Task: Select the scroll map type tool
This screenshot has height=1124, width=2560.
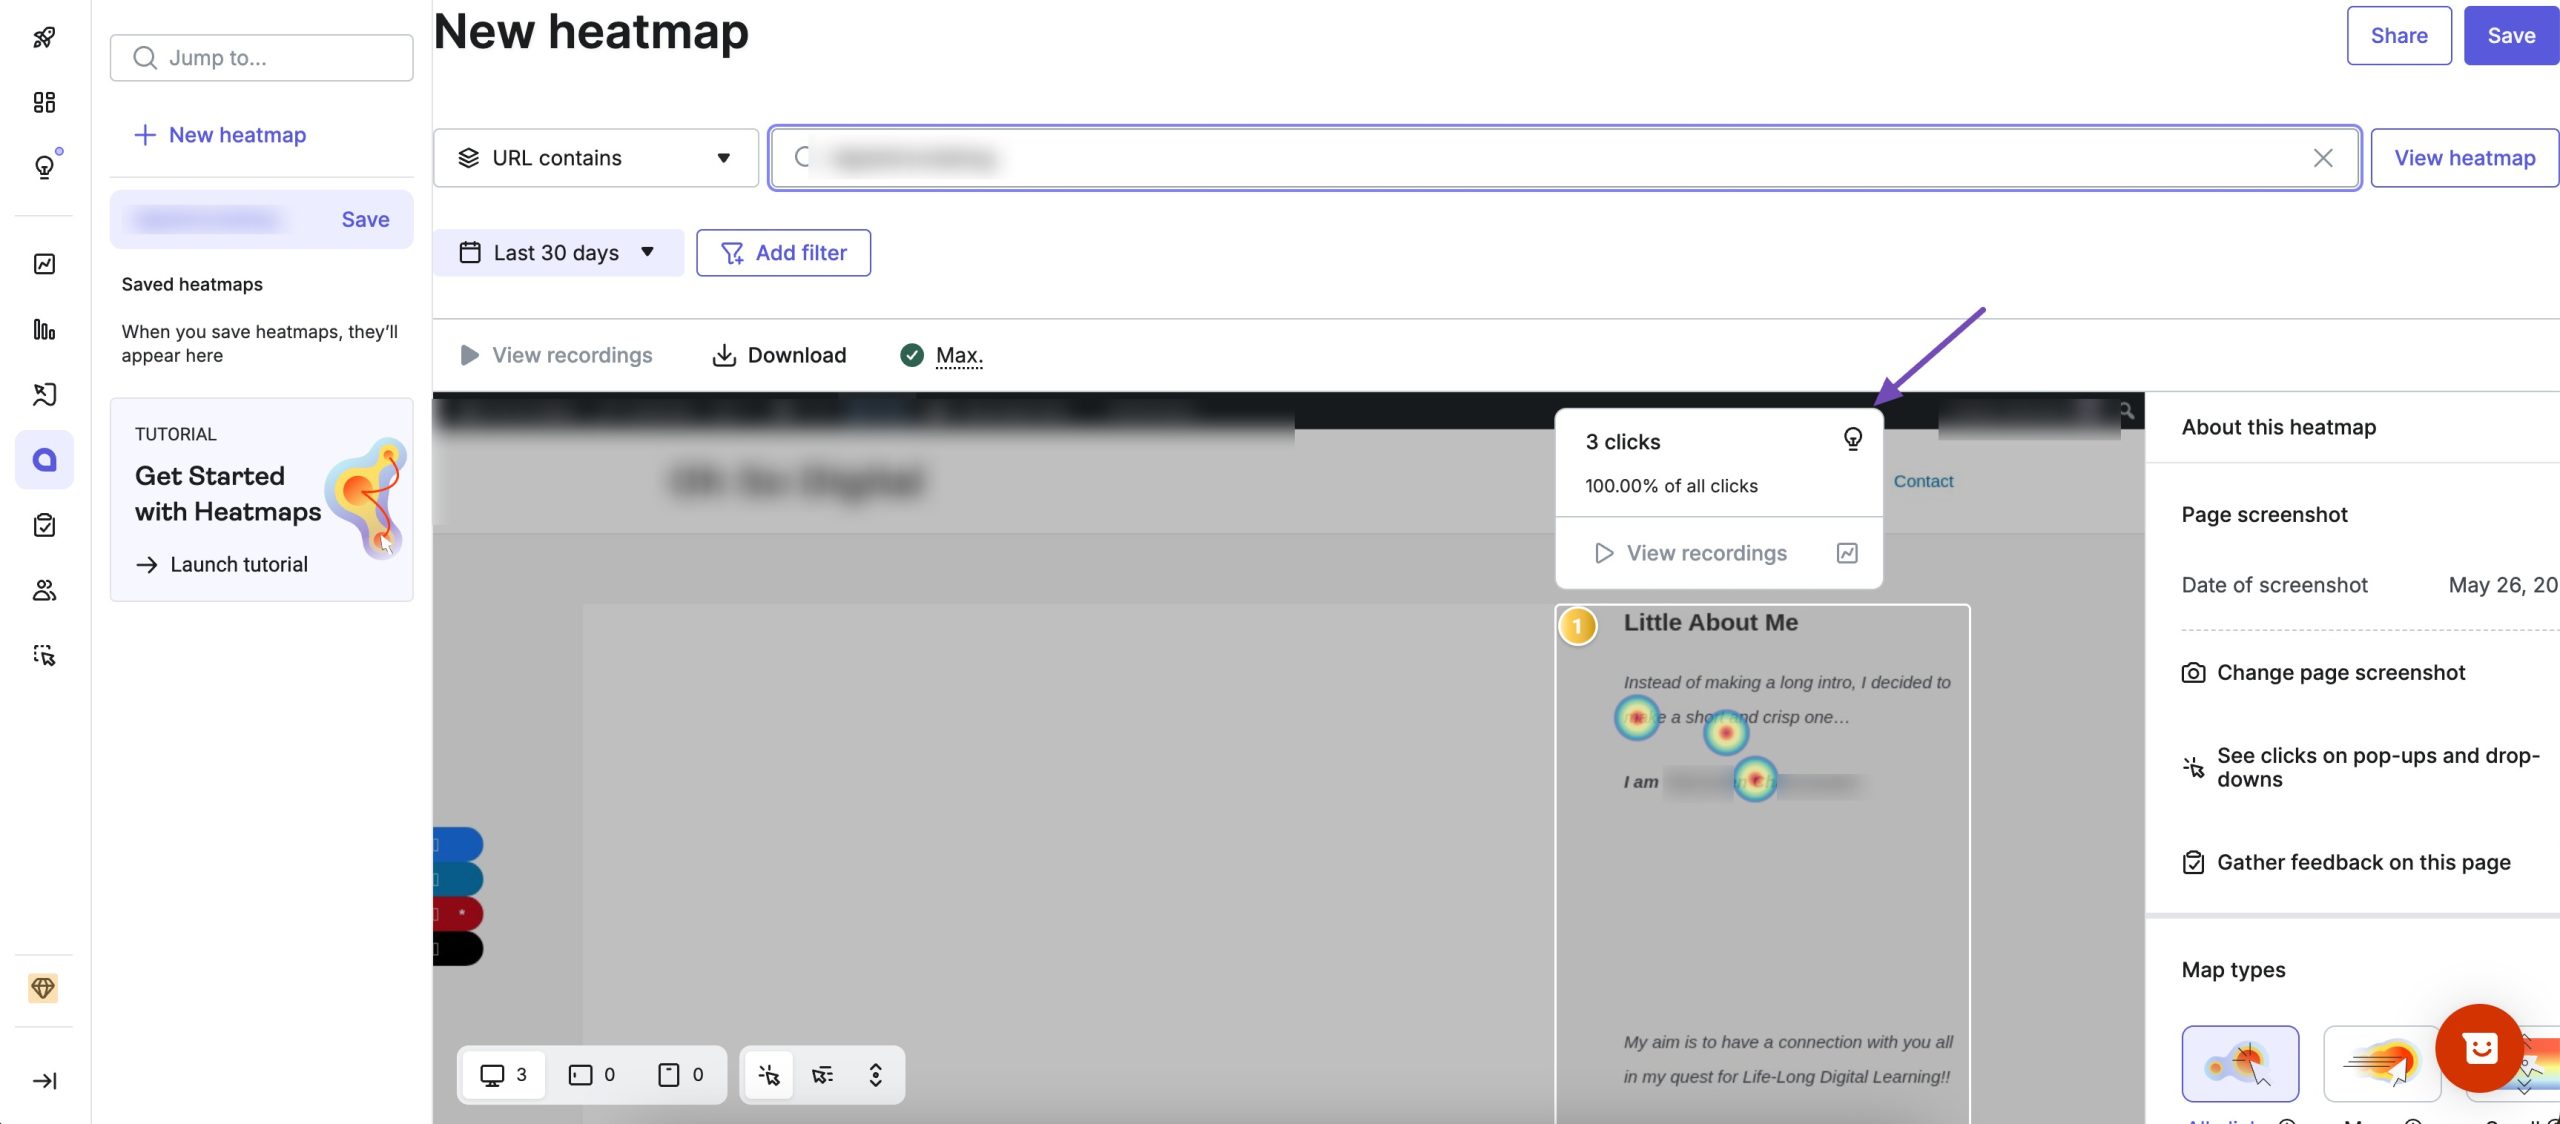Action: coord(875,1075)
